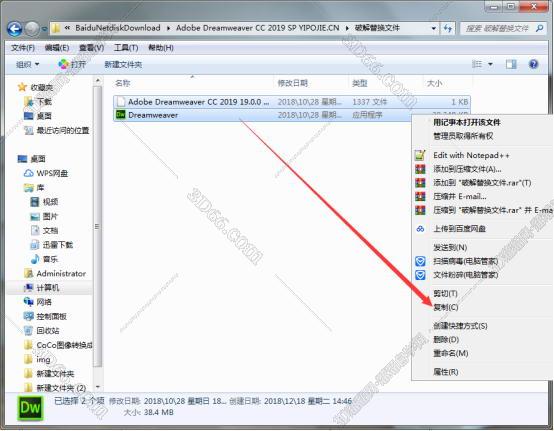The image size is (554, 431).
Task: Click the address bar refresh icon
Action: coord(448,28)
